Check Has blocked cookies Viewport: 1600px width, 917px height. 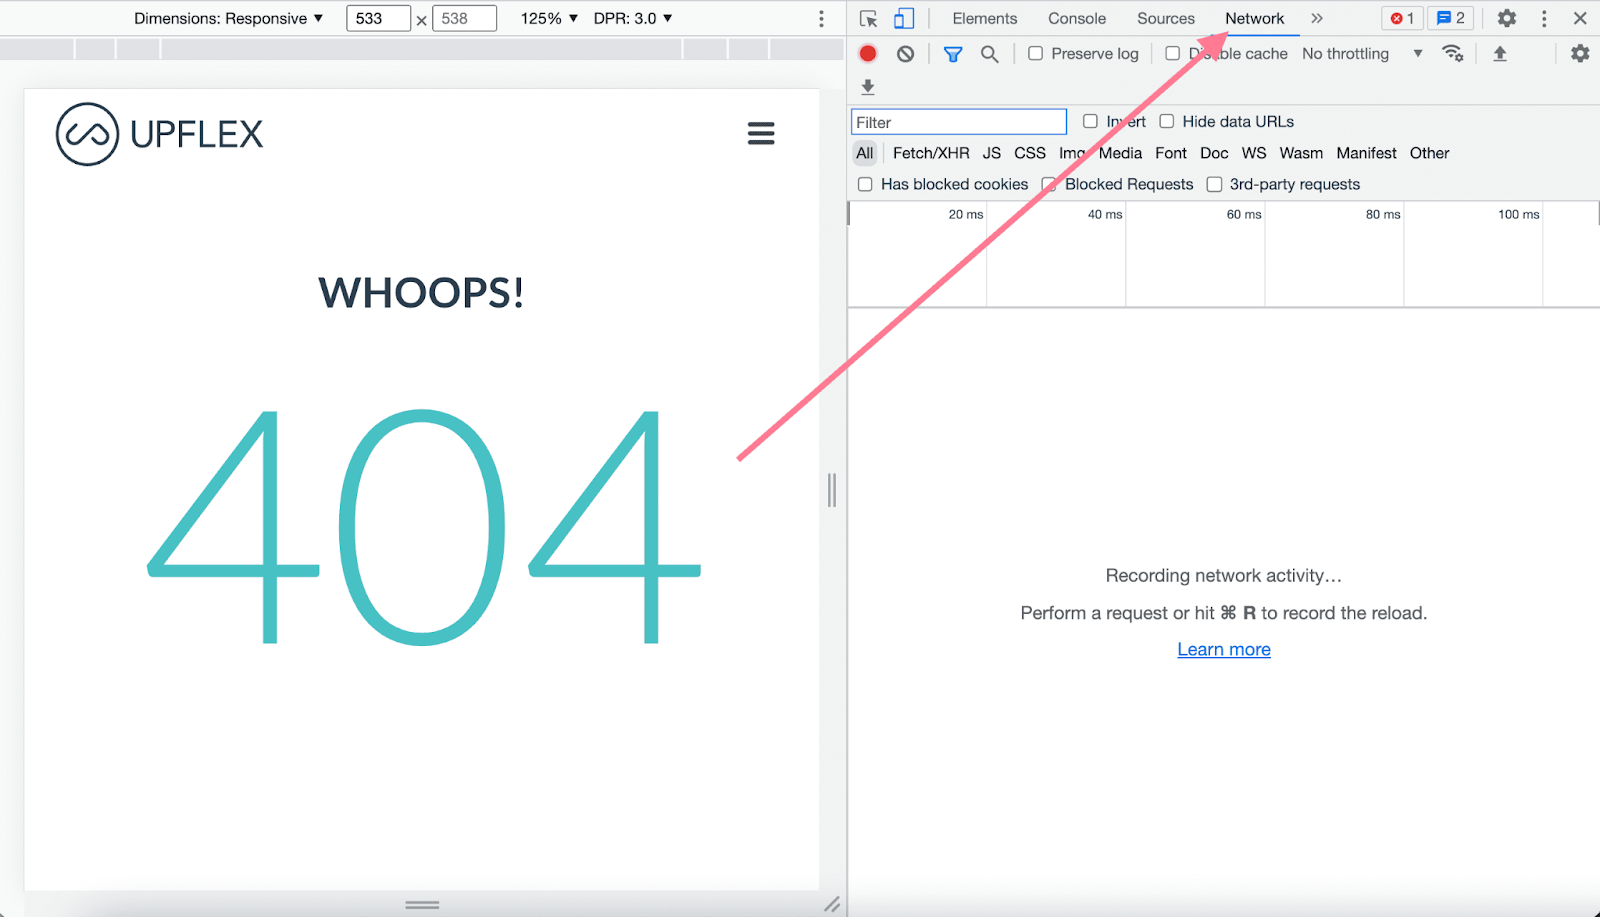coord(865,184)
